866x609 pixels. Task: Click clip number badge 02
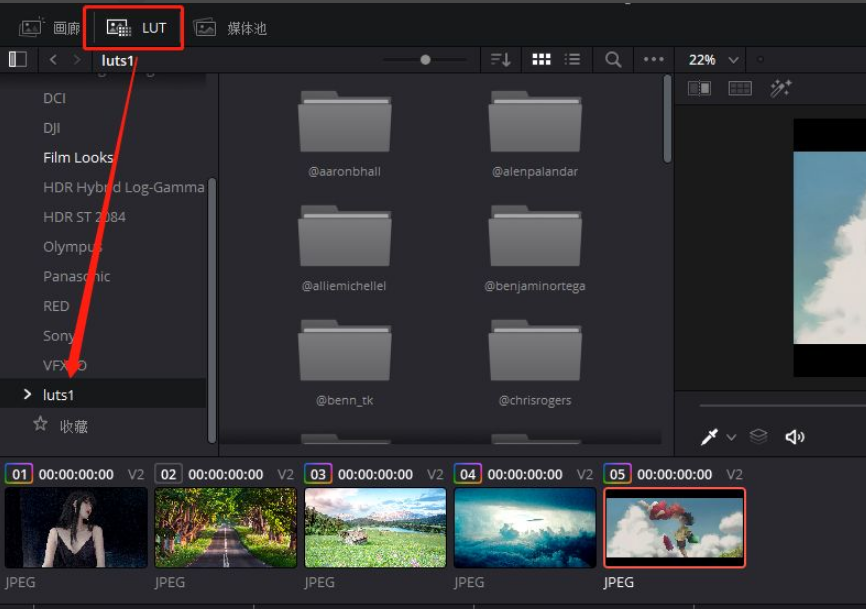coord(168,474)
